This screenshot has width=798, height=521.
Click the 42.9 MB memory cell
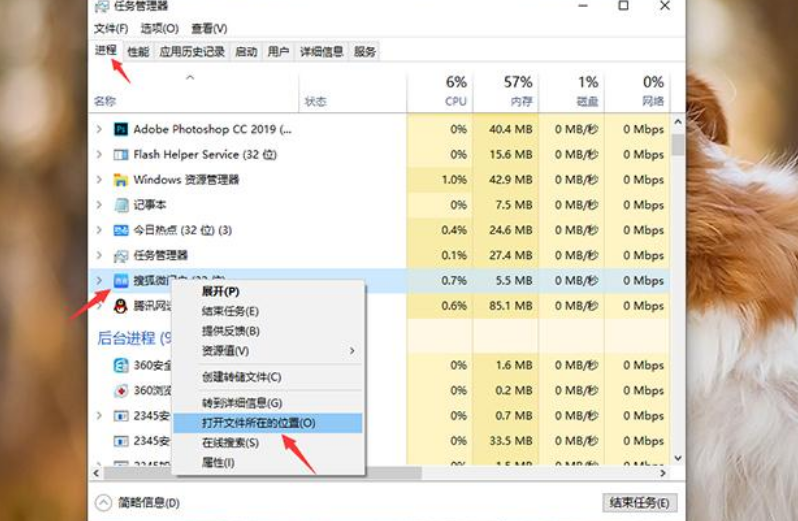(506, 180)
